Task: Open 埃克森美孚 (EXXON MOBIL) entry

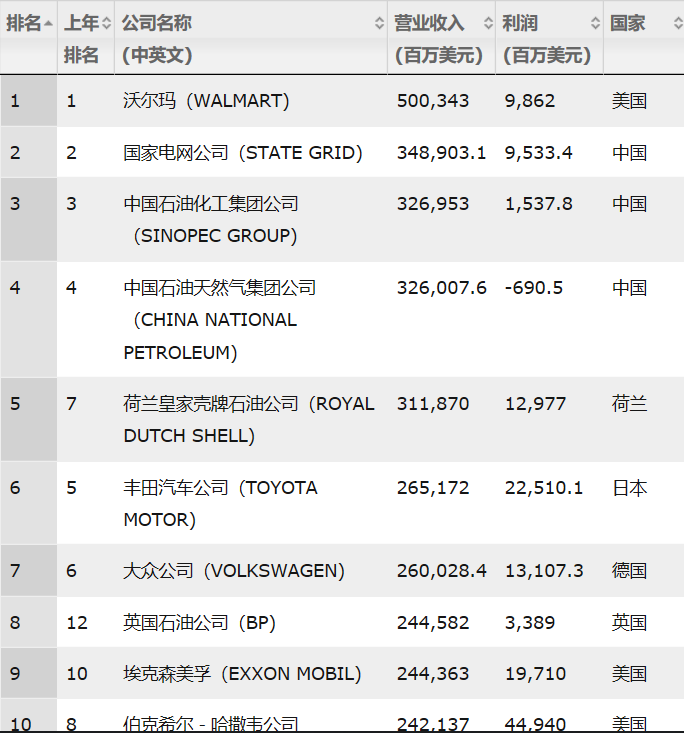Action: point(242,674)
